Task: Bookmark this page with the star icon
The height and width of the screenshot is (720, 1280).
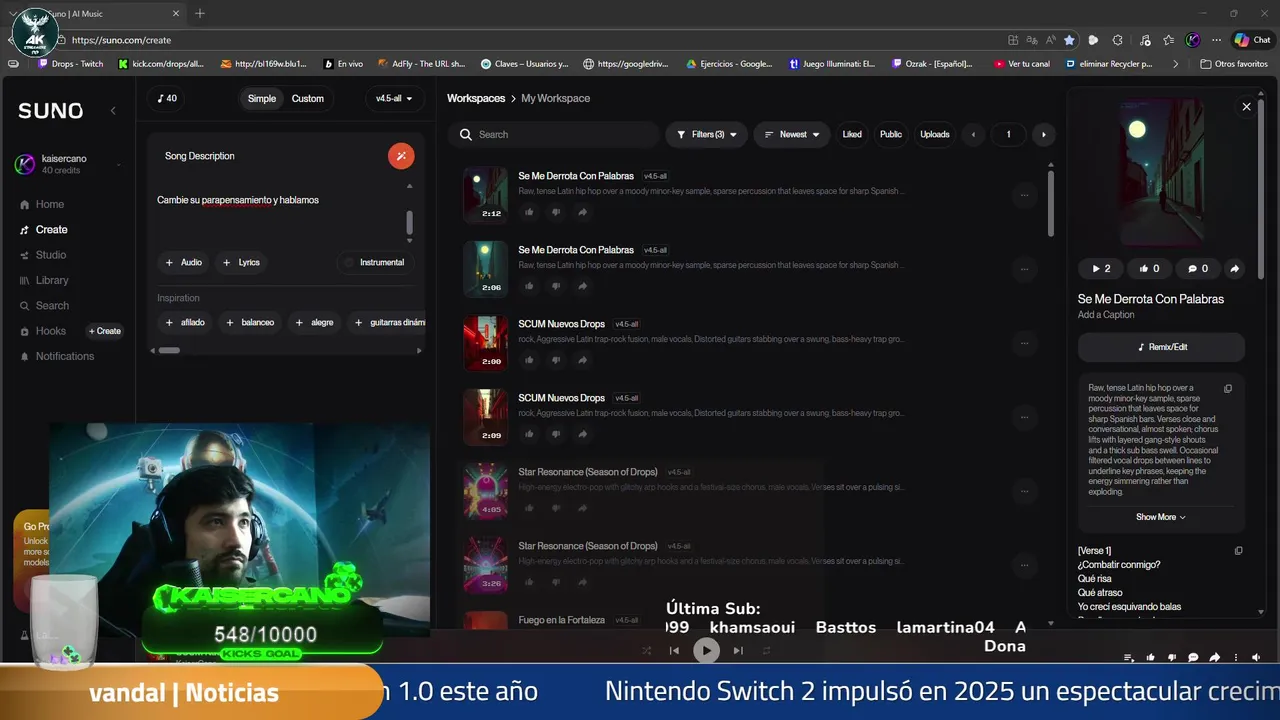Action: [x=1069, y=40]
